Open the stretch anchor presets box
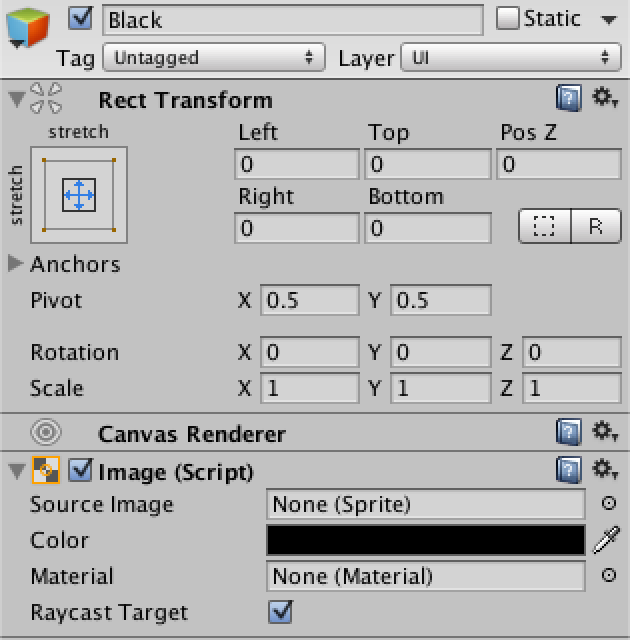This screenshot has height=640, width=630. pos(79,195)
